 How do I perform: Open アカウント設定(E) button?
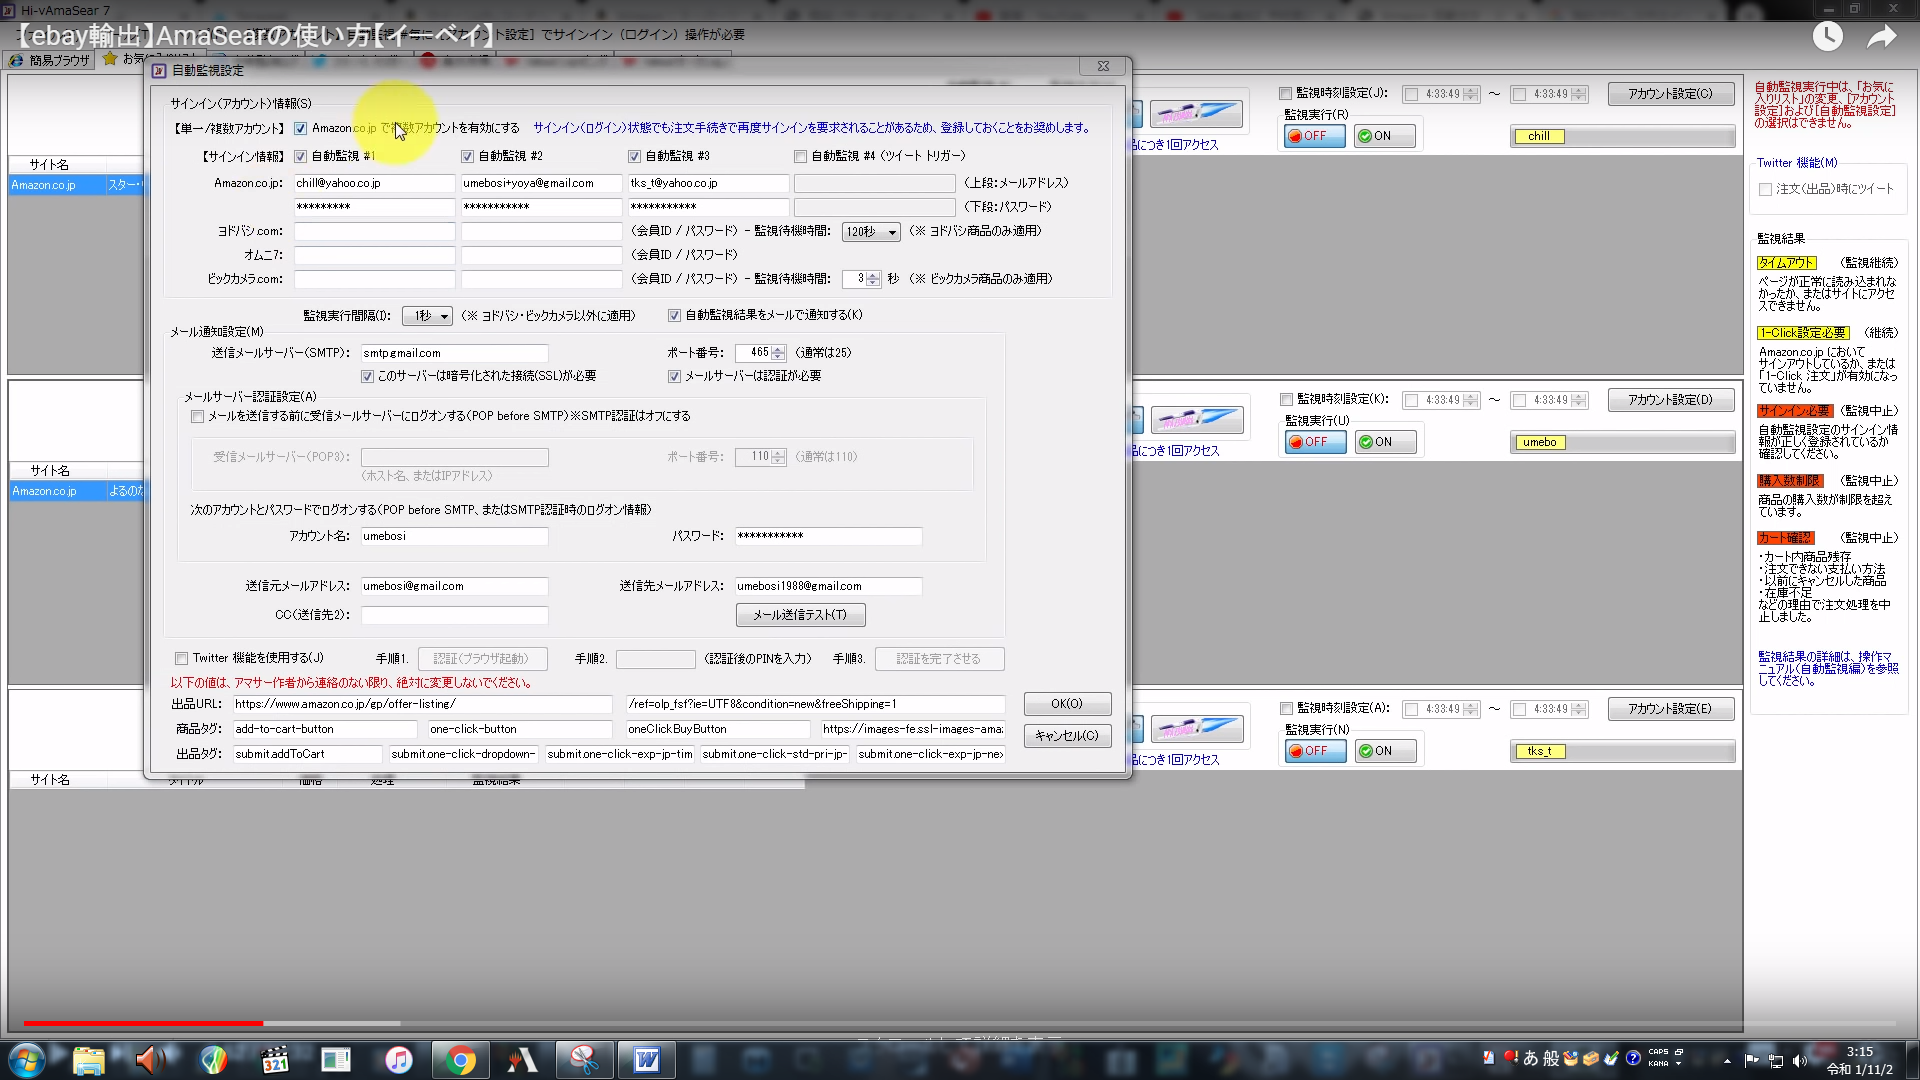coord(1670,709)
